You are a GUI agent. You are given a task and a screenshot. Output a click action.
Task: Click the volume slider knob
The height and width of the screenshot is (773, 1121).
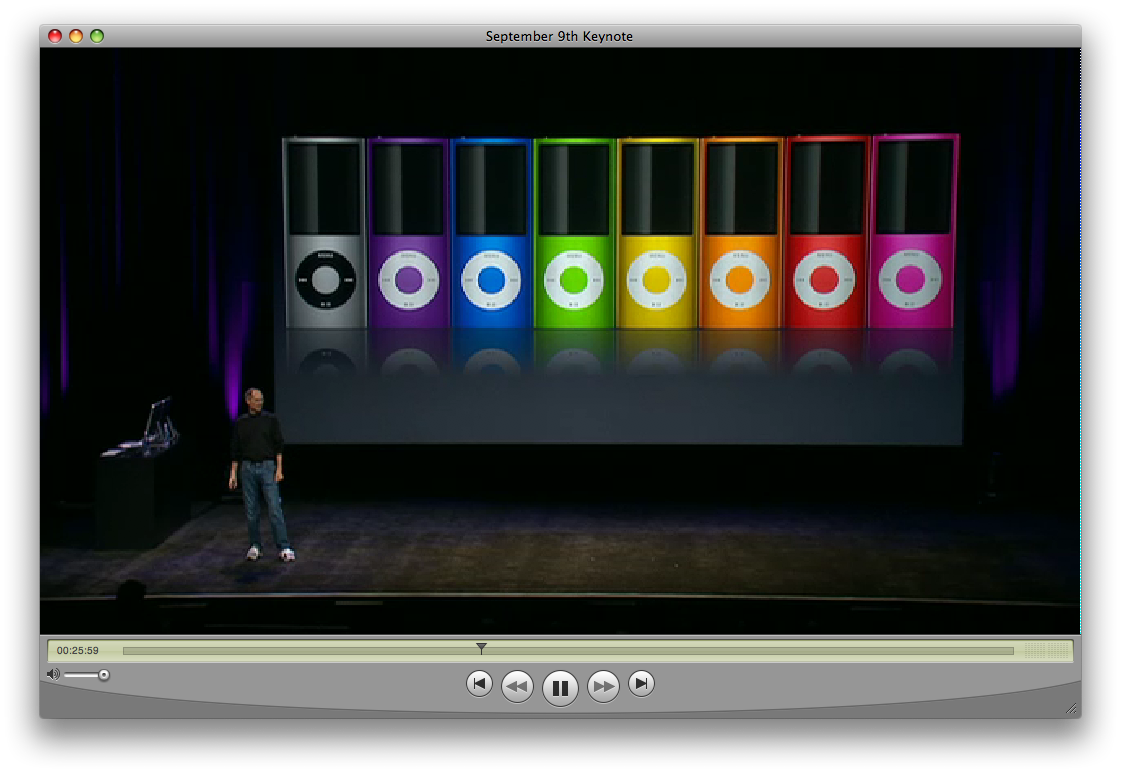(x=104, y=674)
